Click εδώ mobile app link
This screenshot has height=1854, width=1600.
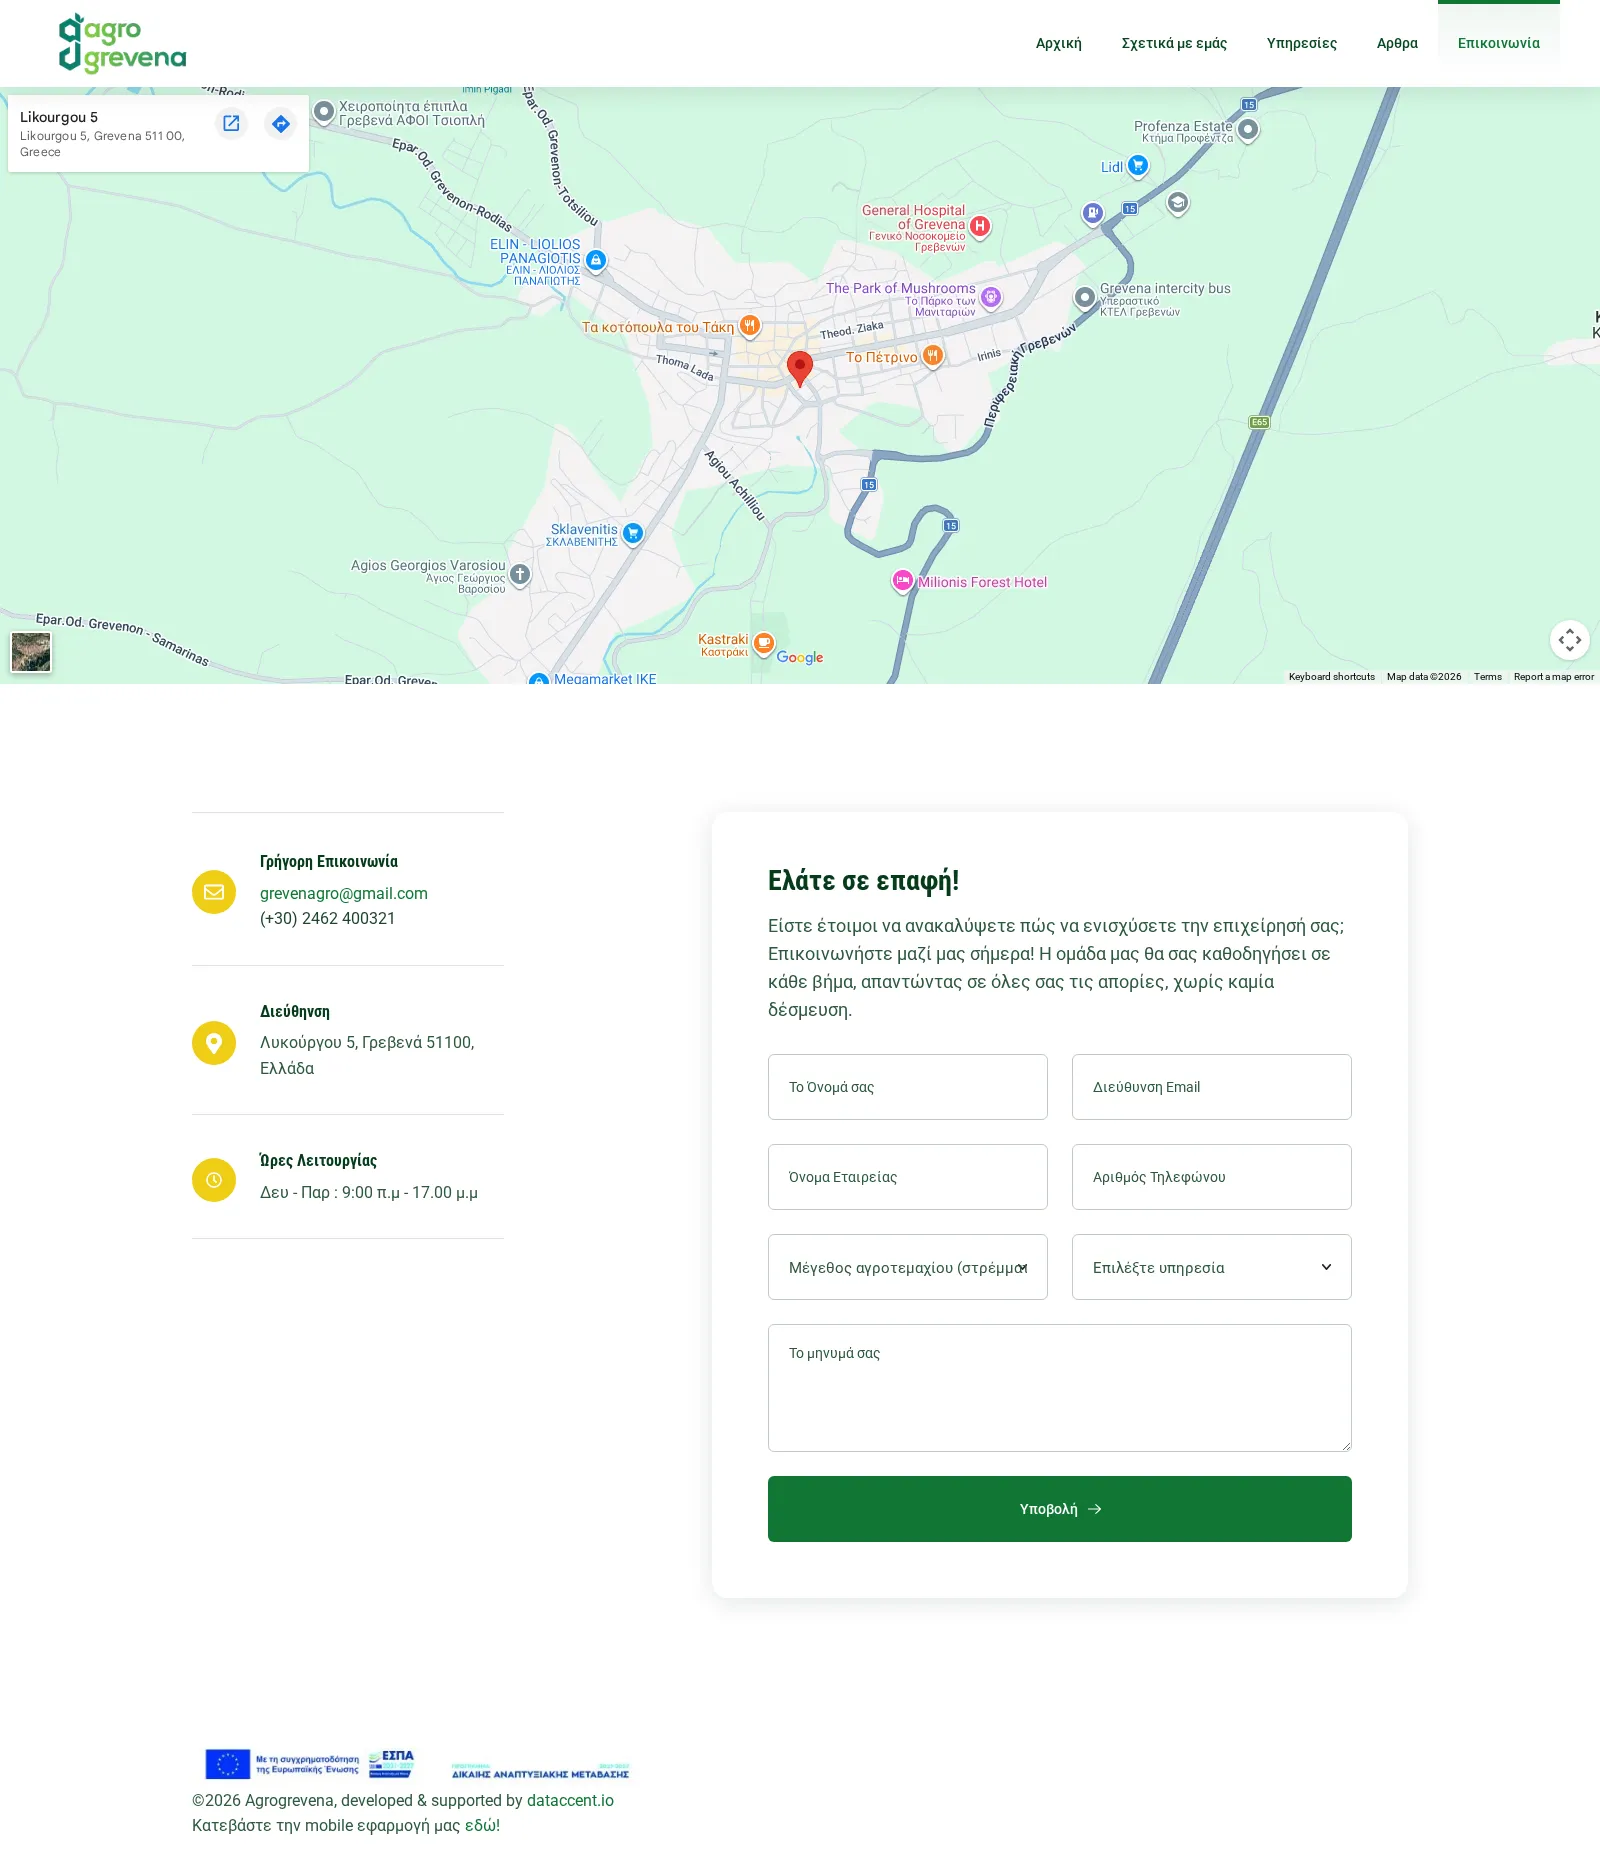coord(481,1825)
